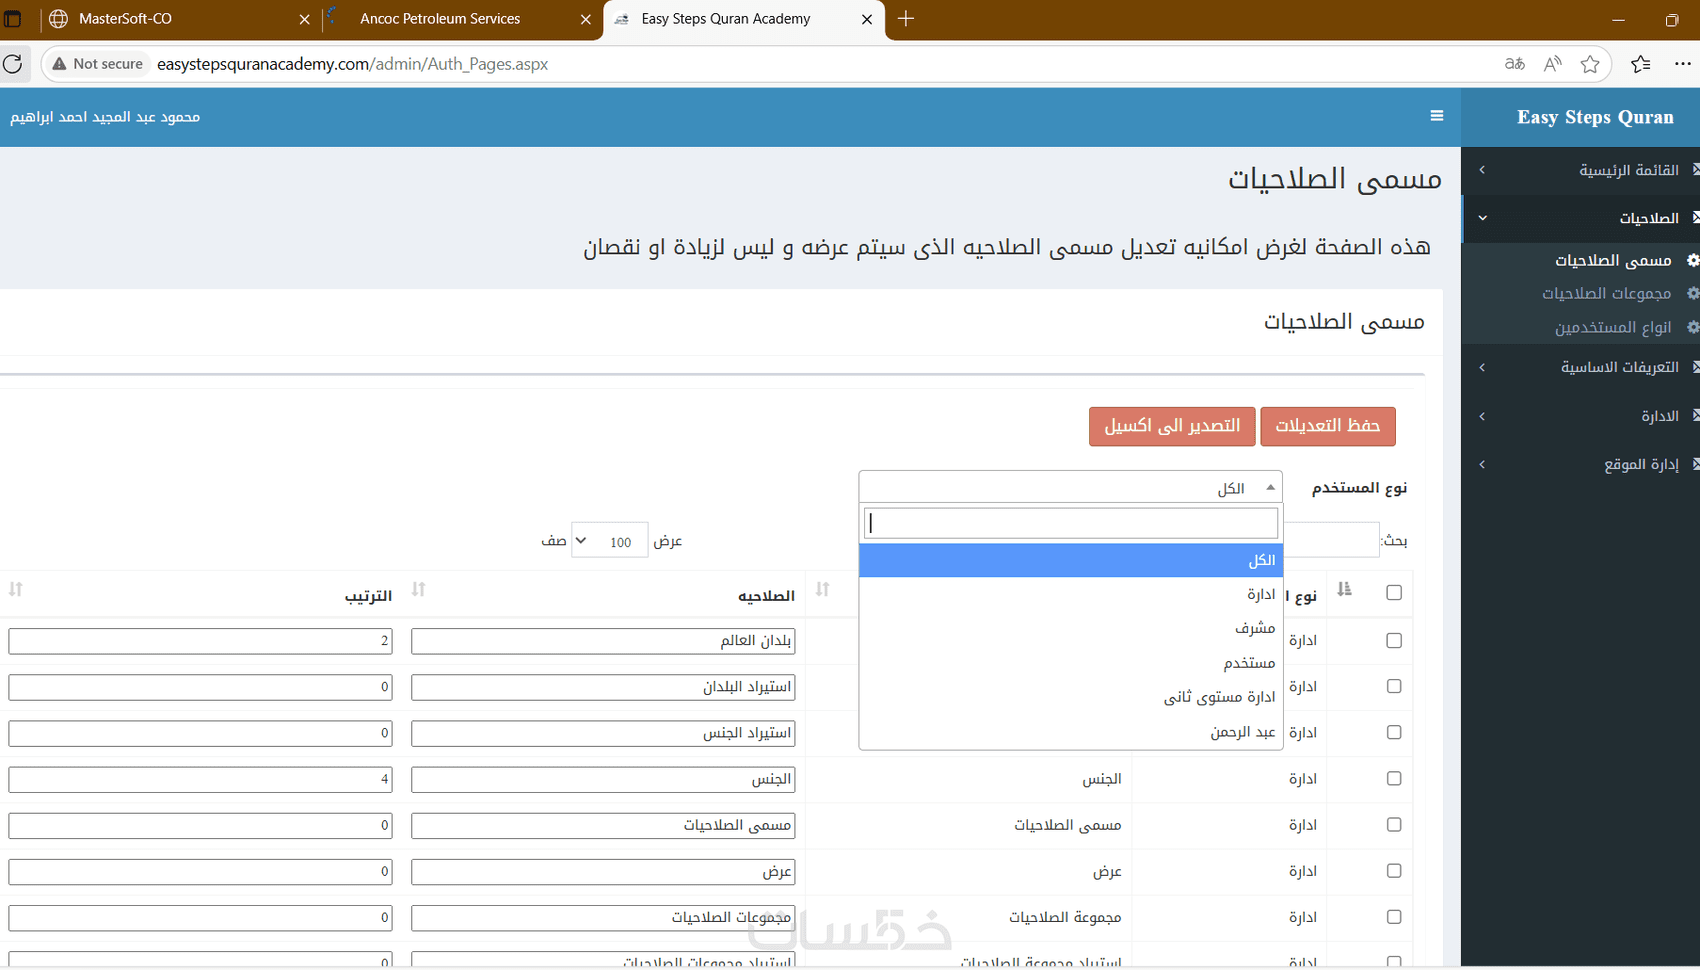Screen dimensions: 1700x970
Task: Select عبد الرحمن in the dropdown list
Action: click(1070, 732)
